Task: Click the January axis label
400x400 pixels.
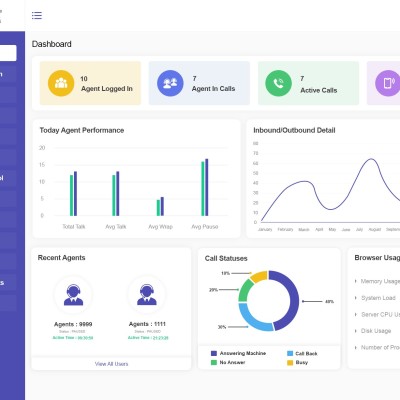Action: [265, 229]
